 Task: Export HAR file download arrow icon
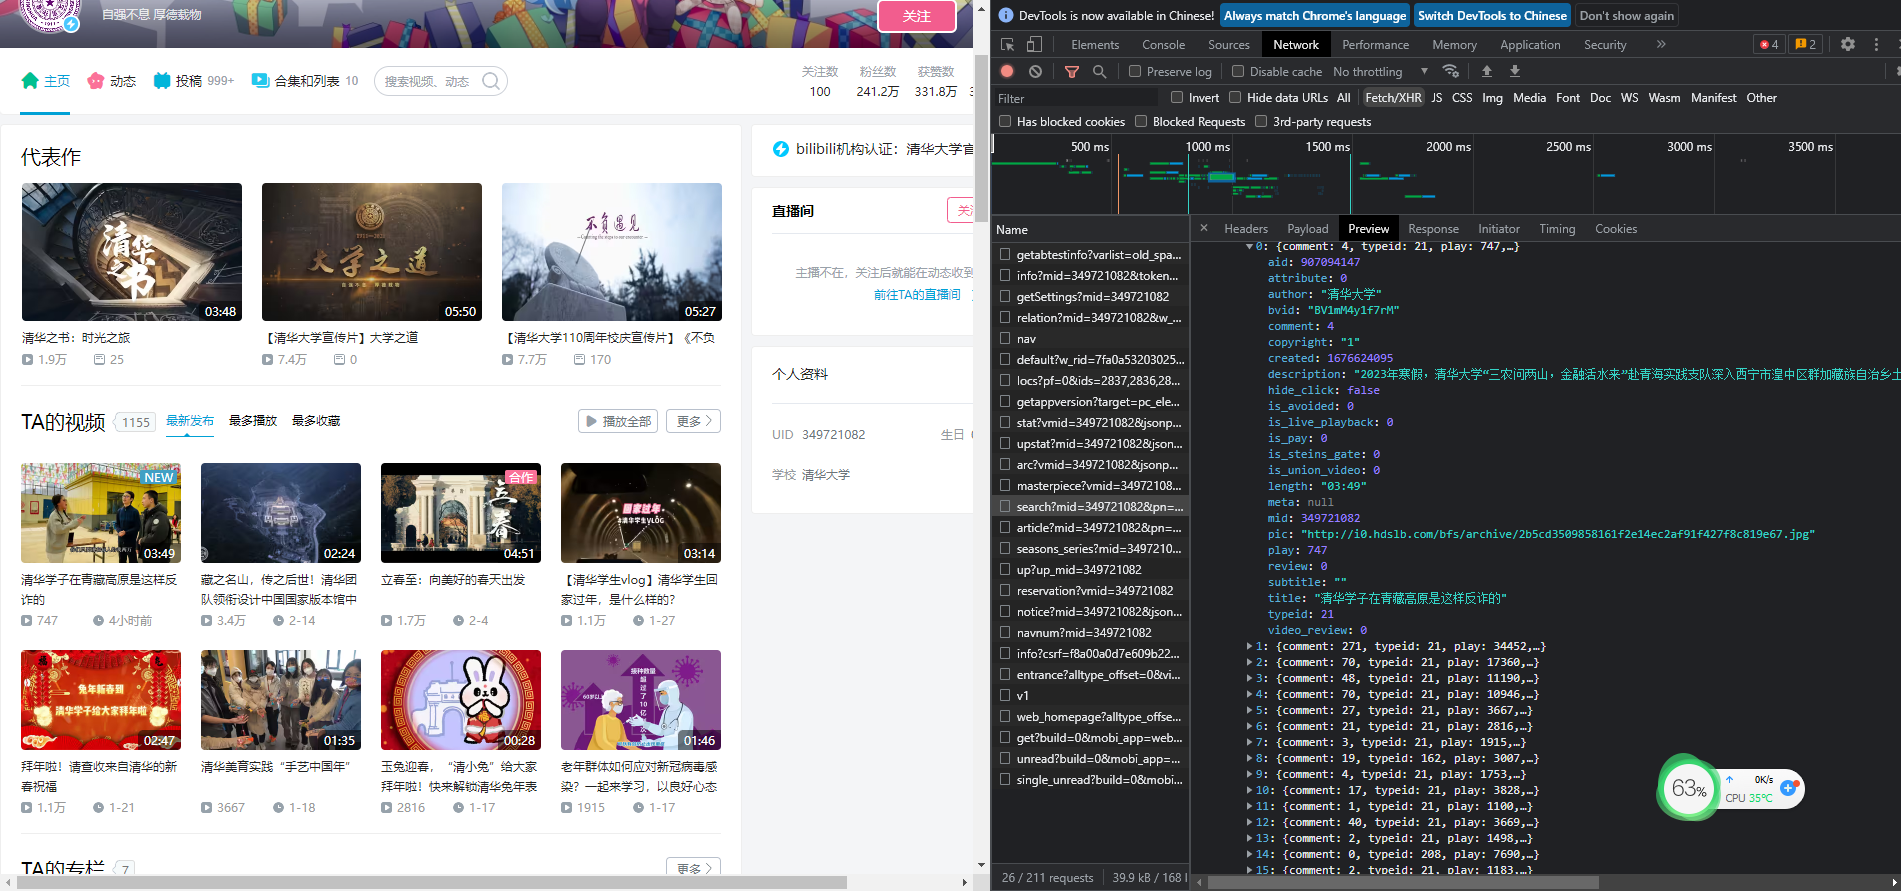click(1515, 71)
